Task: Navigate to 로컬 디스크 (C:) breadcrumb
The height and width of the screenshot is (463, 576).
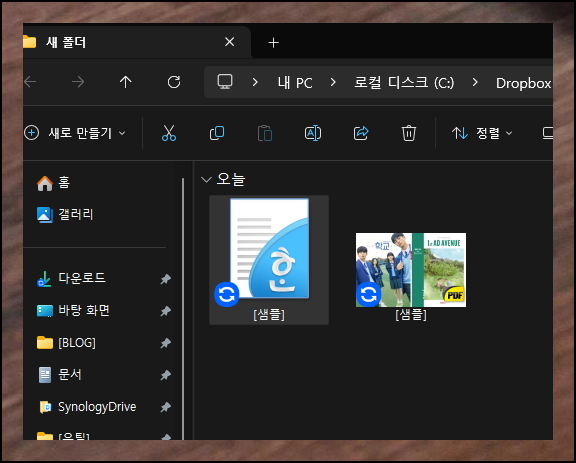Action: click(x=404, y=82)
